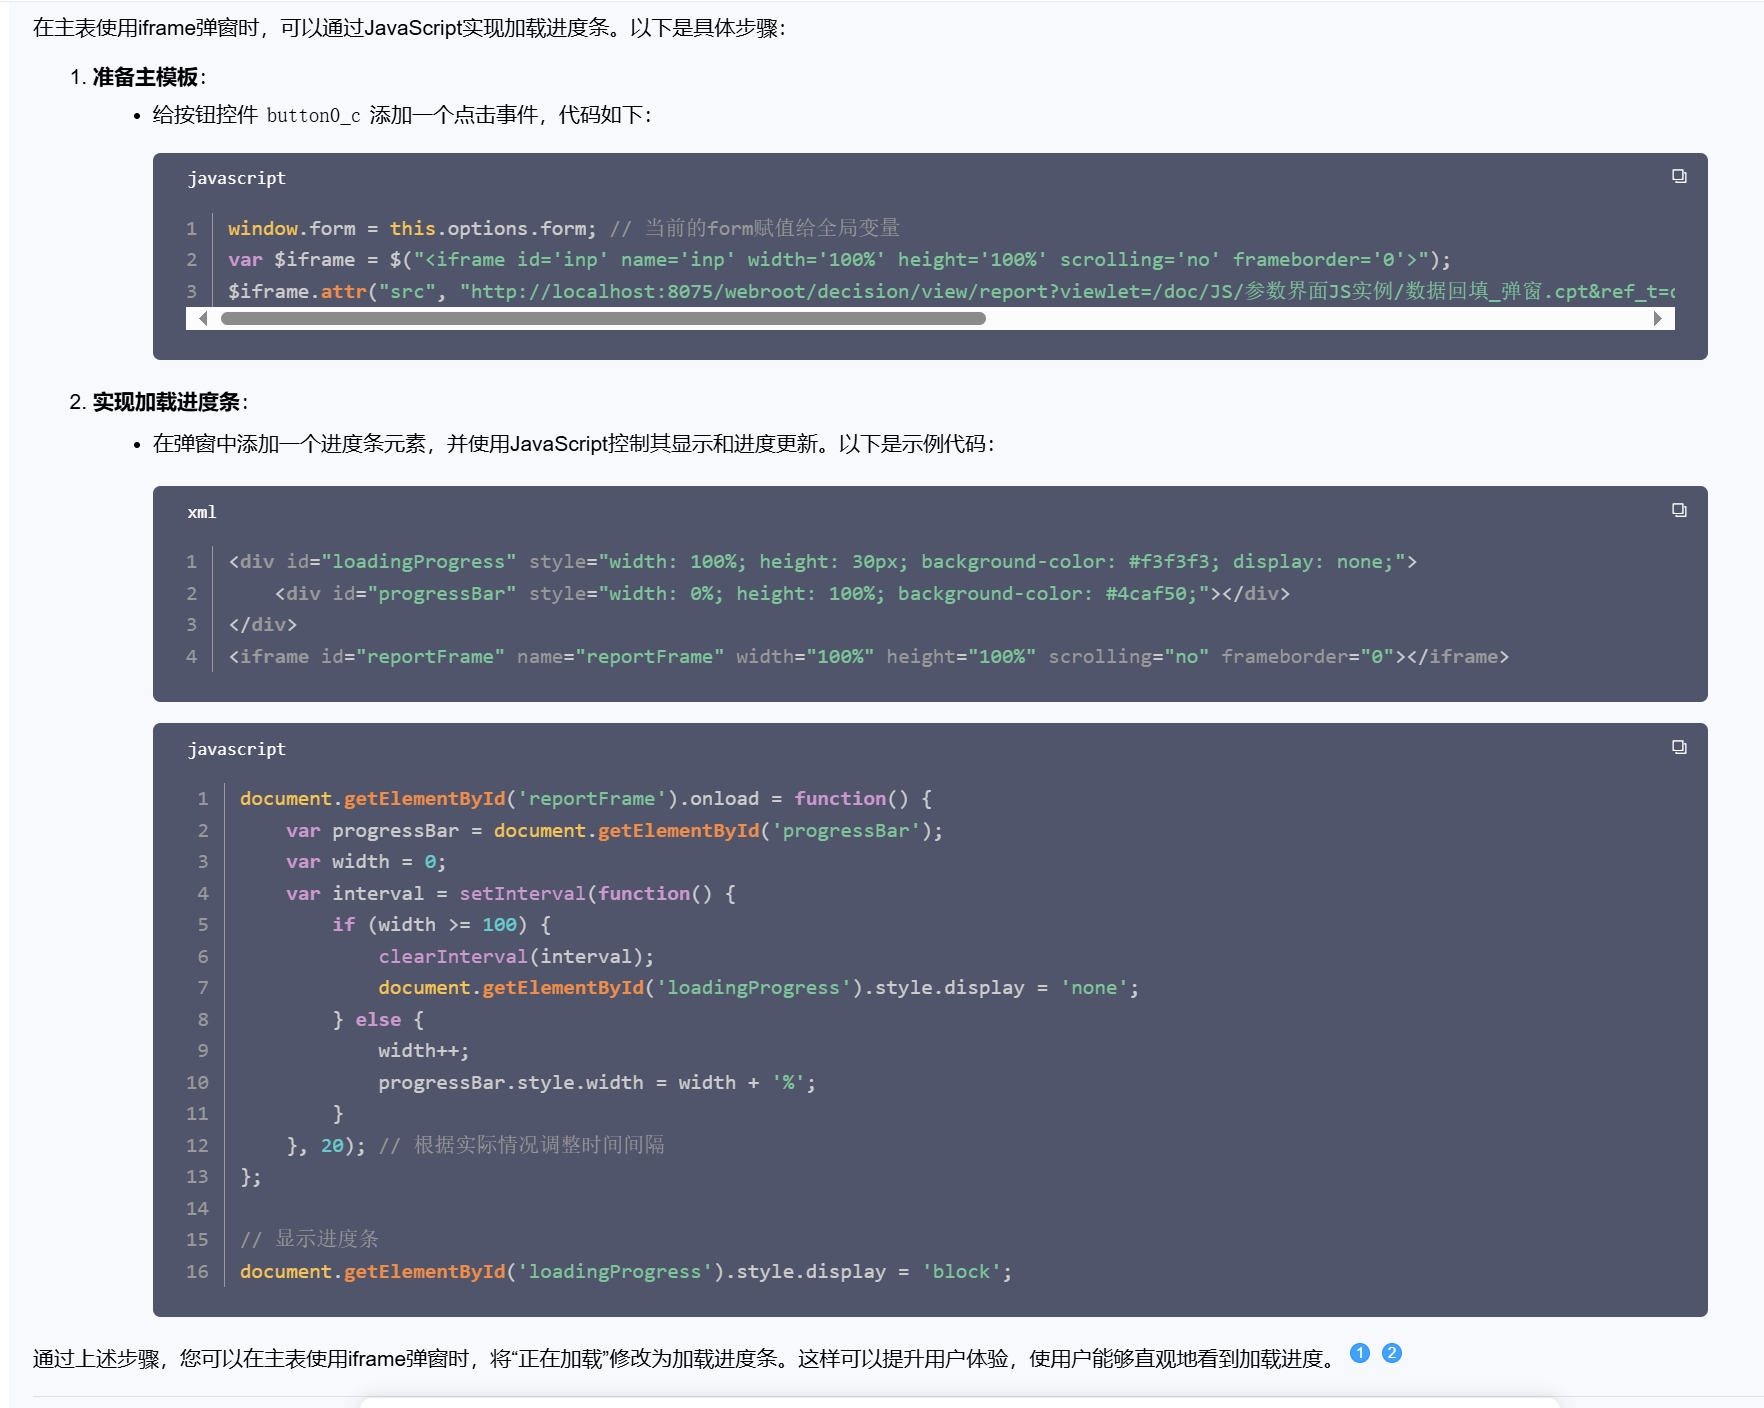Click the '$iframe.attr("src"' code line

click(951, 291)
